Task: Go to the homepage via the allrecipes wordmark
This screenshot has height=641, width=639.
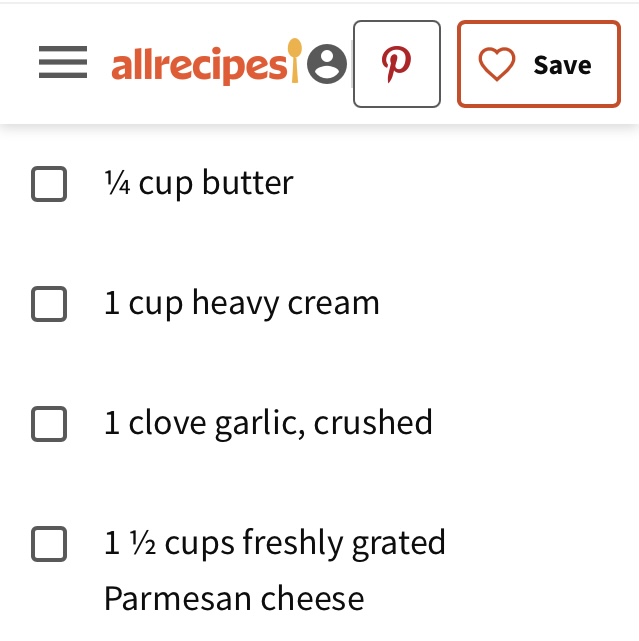Action: 198,65
